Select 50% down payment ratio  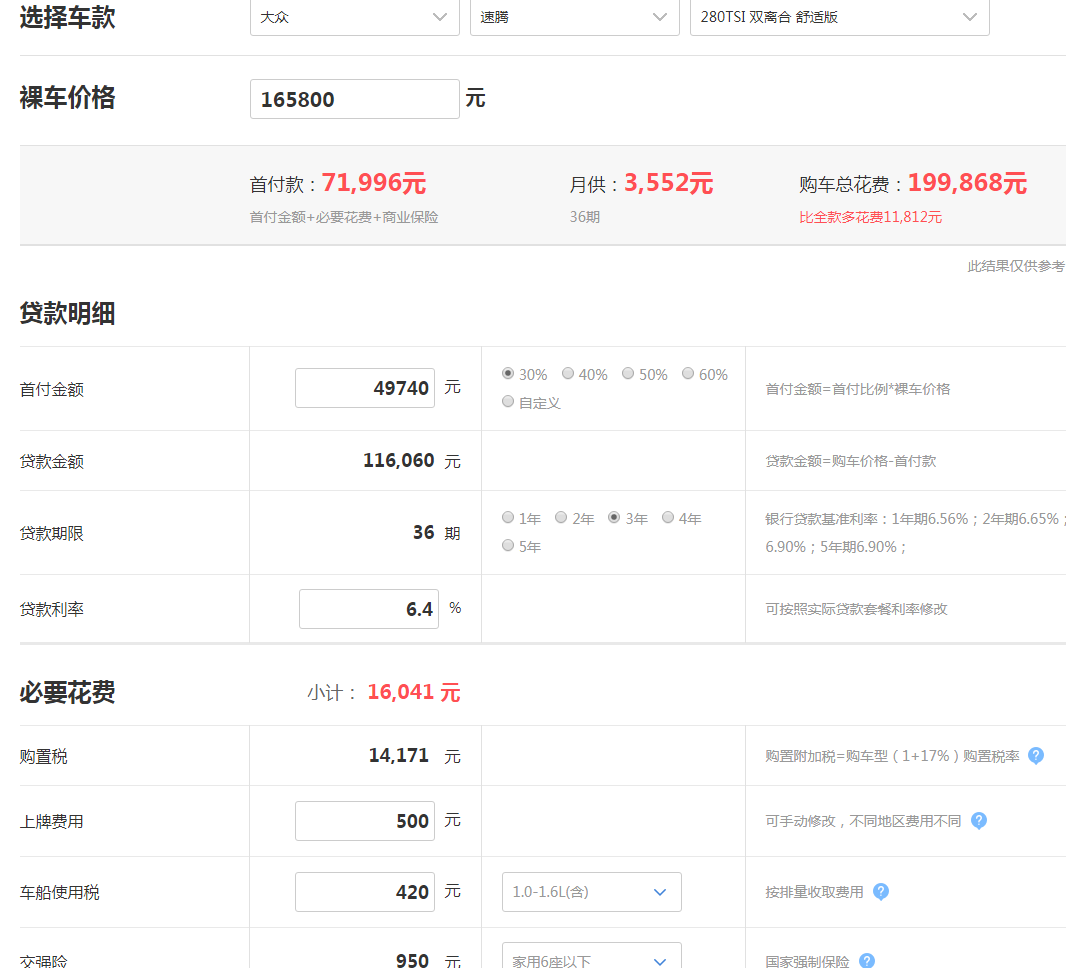click(628, 373)
